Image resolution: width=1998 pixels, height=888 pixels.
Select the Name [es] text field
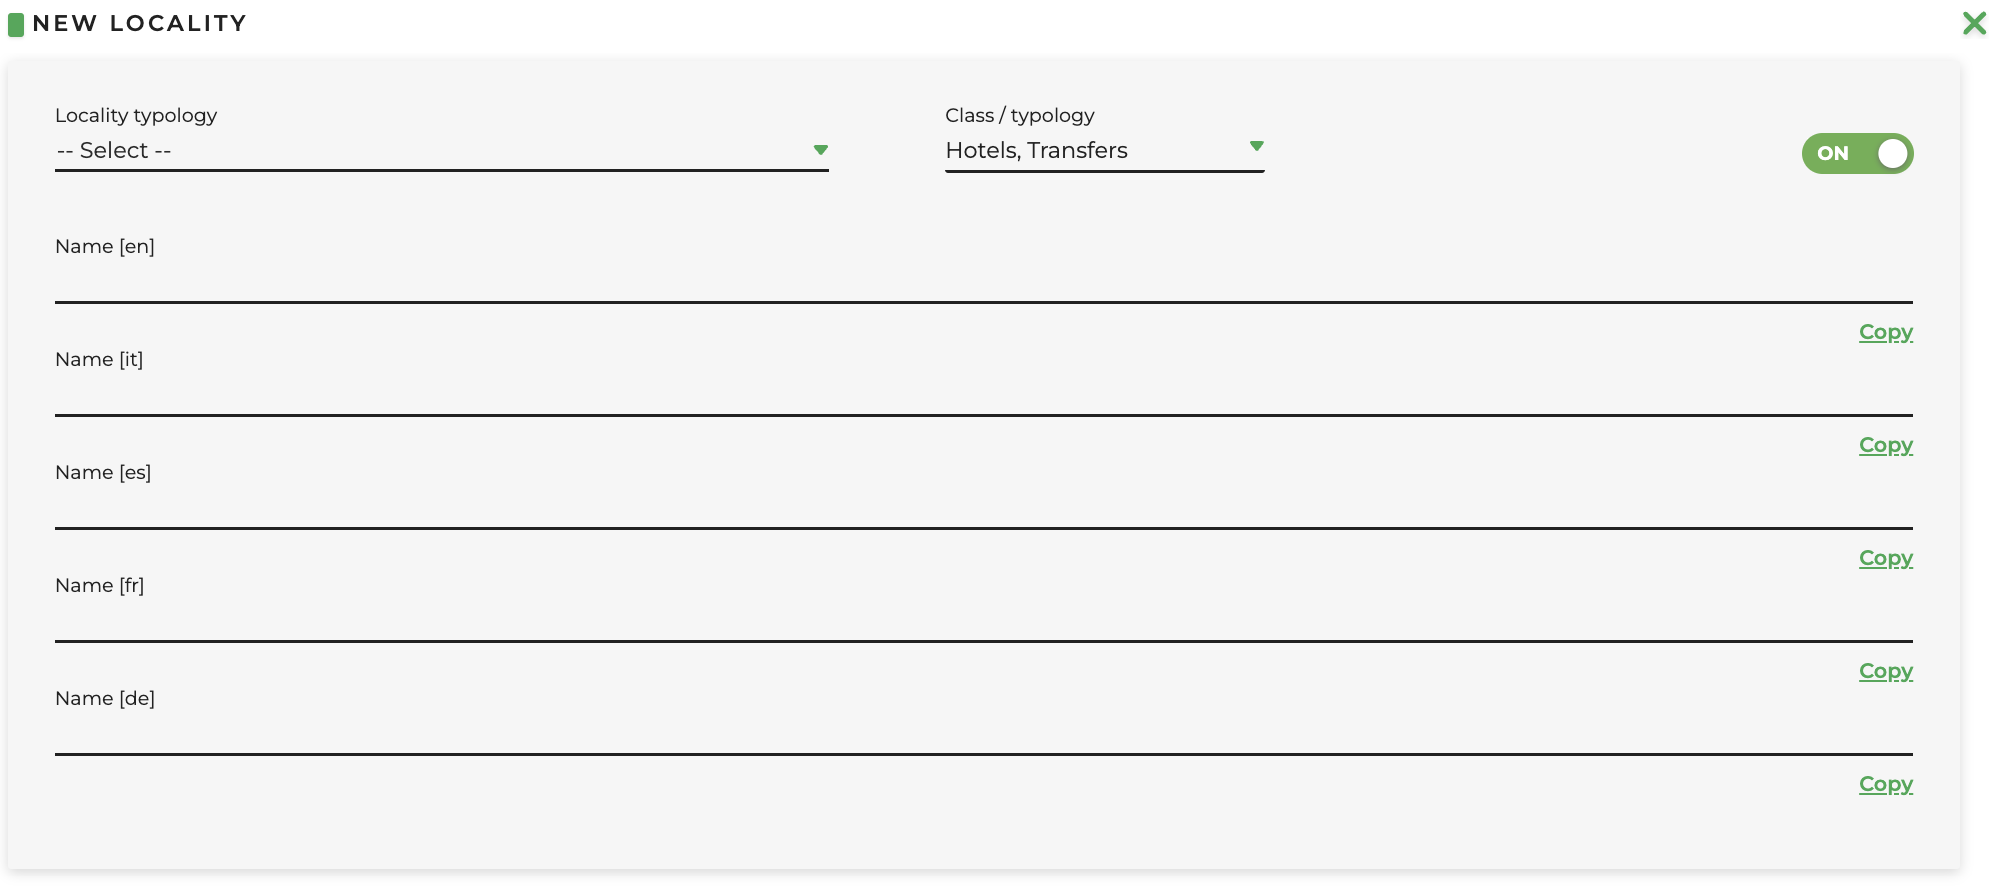tap(983, 509)
